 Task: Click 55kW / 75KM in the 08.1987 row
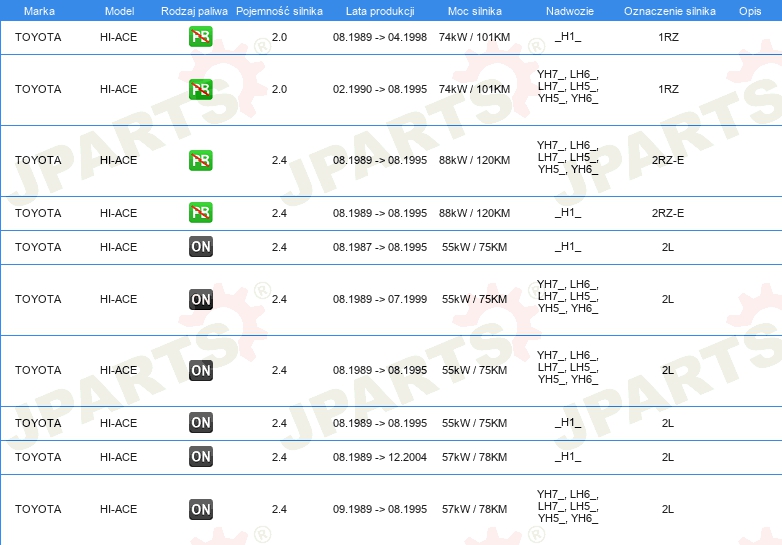tap(474, 247)
